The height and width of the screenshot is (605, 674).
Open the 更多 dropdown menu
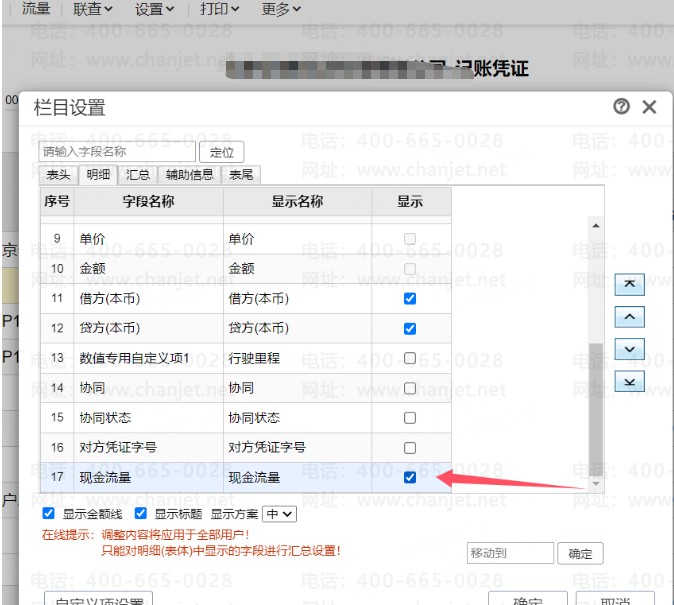(x=282, y=9)
